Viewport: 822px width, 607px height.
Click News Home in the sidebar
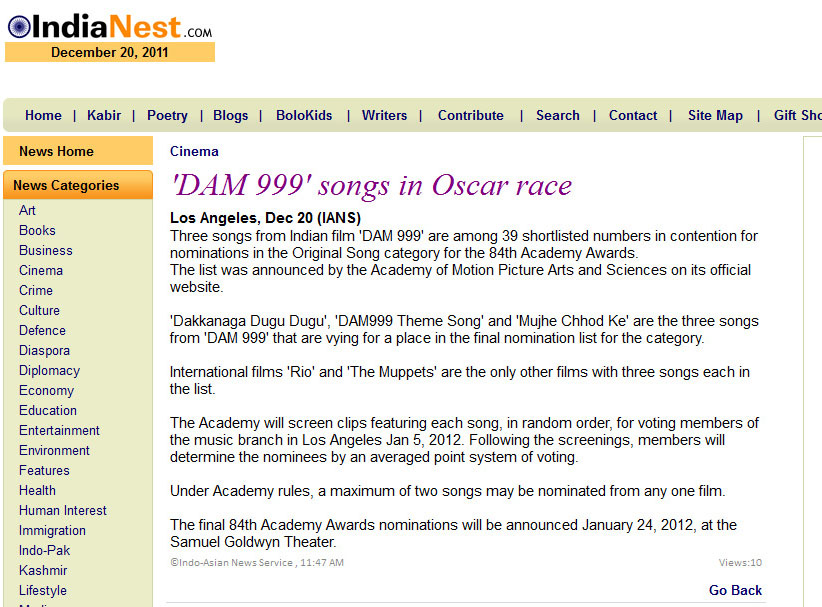click(x=56, y=151)
